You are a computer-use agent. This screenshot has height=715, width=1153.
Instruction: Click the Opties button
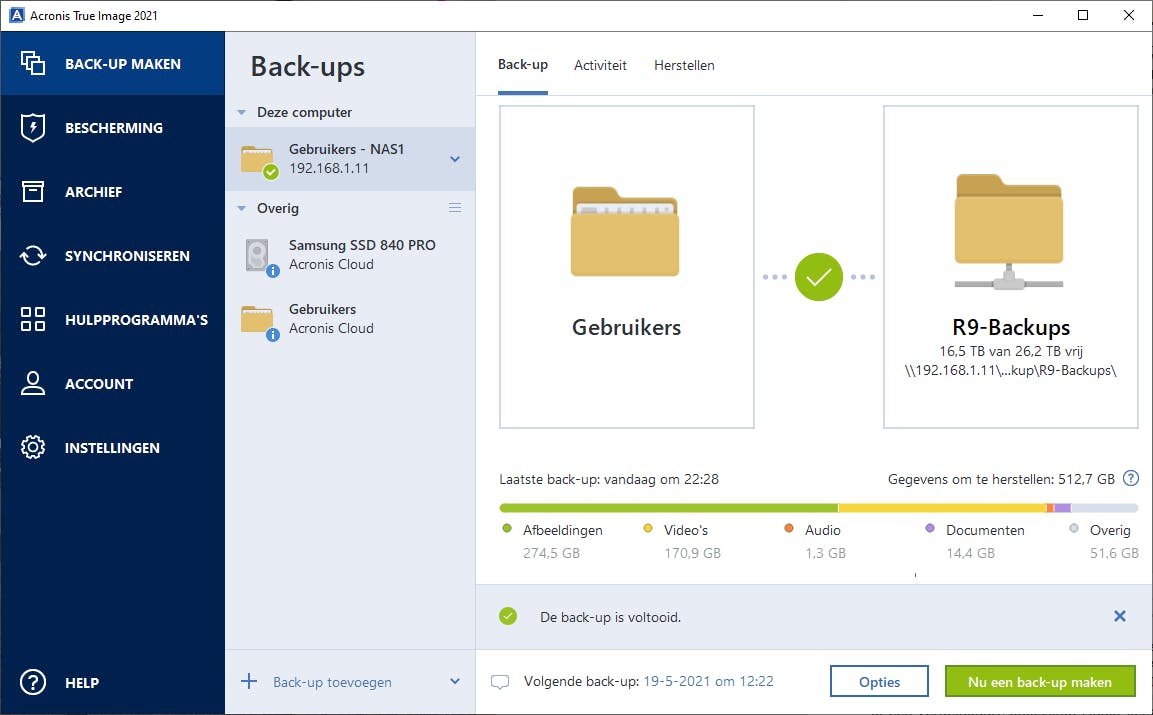pyautogui.click(x=879, y=681)
